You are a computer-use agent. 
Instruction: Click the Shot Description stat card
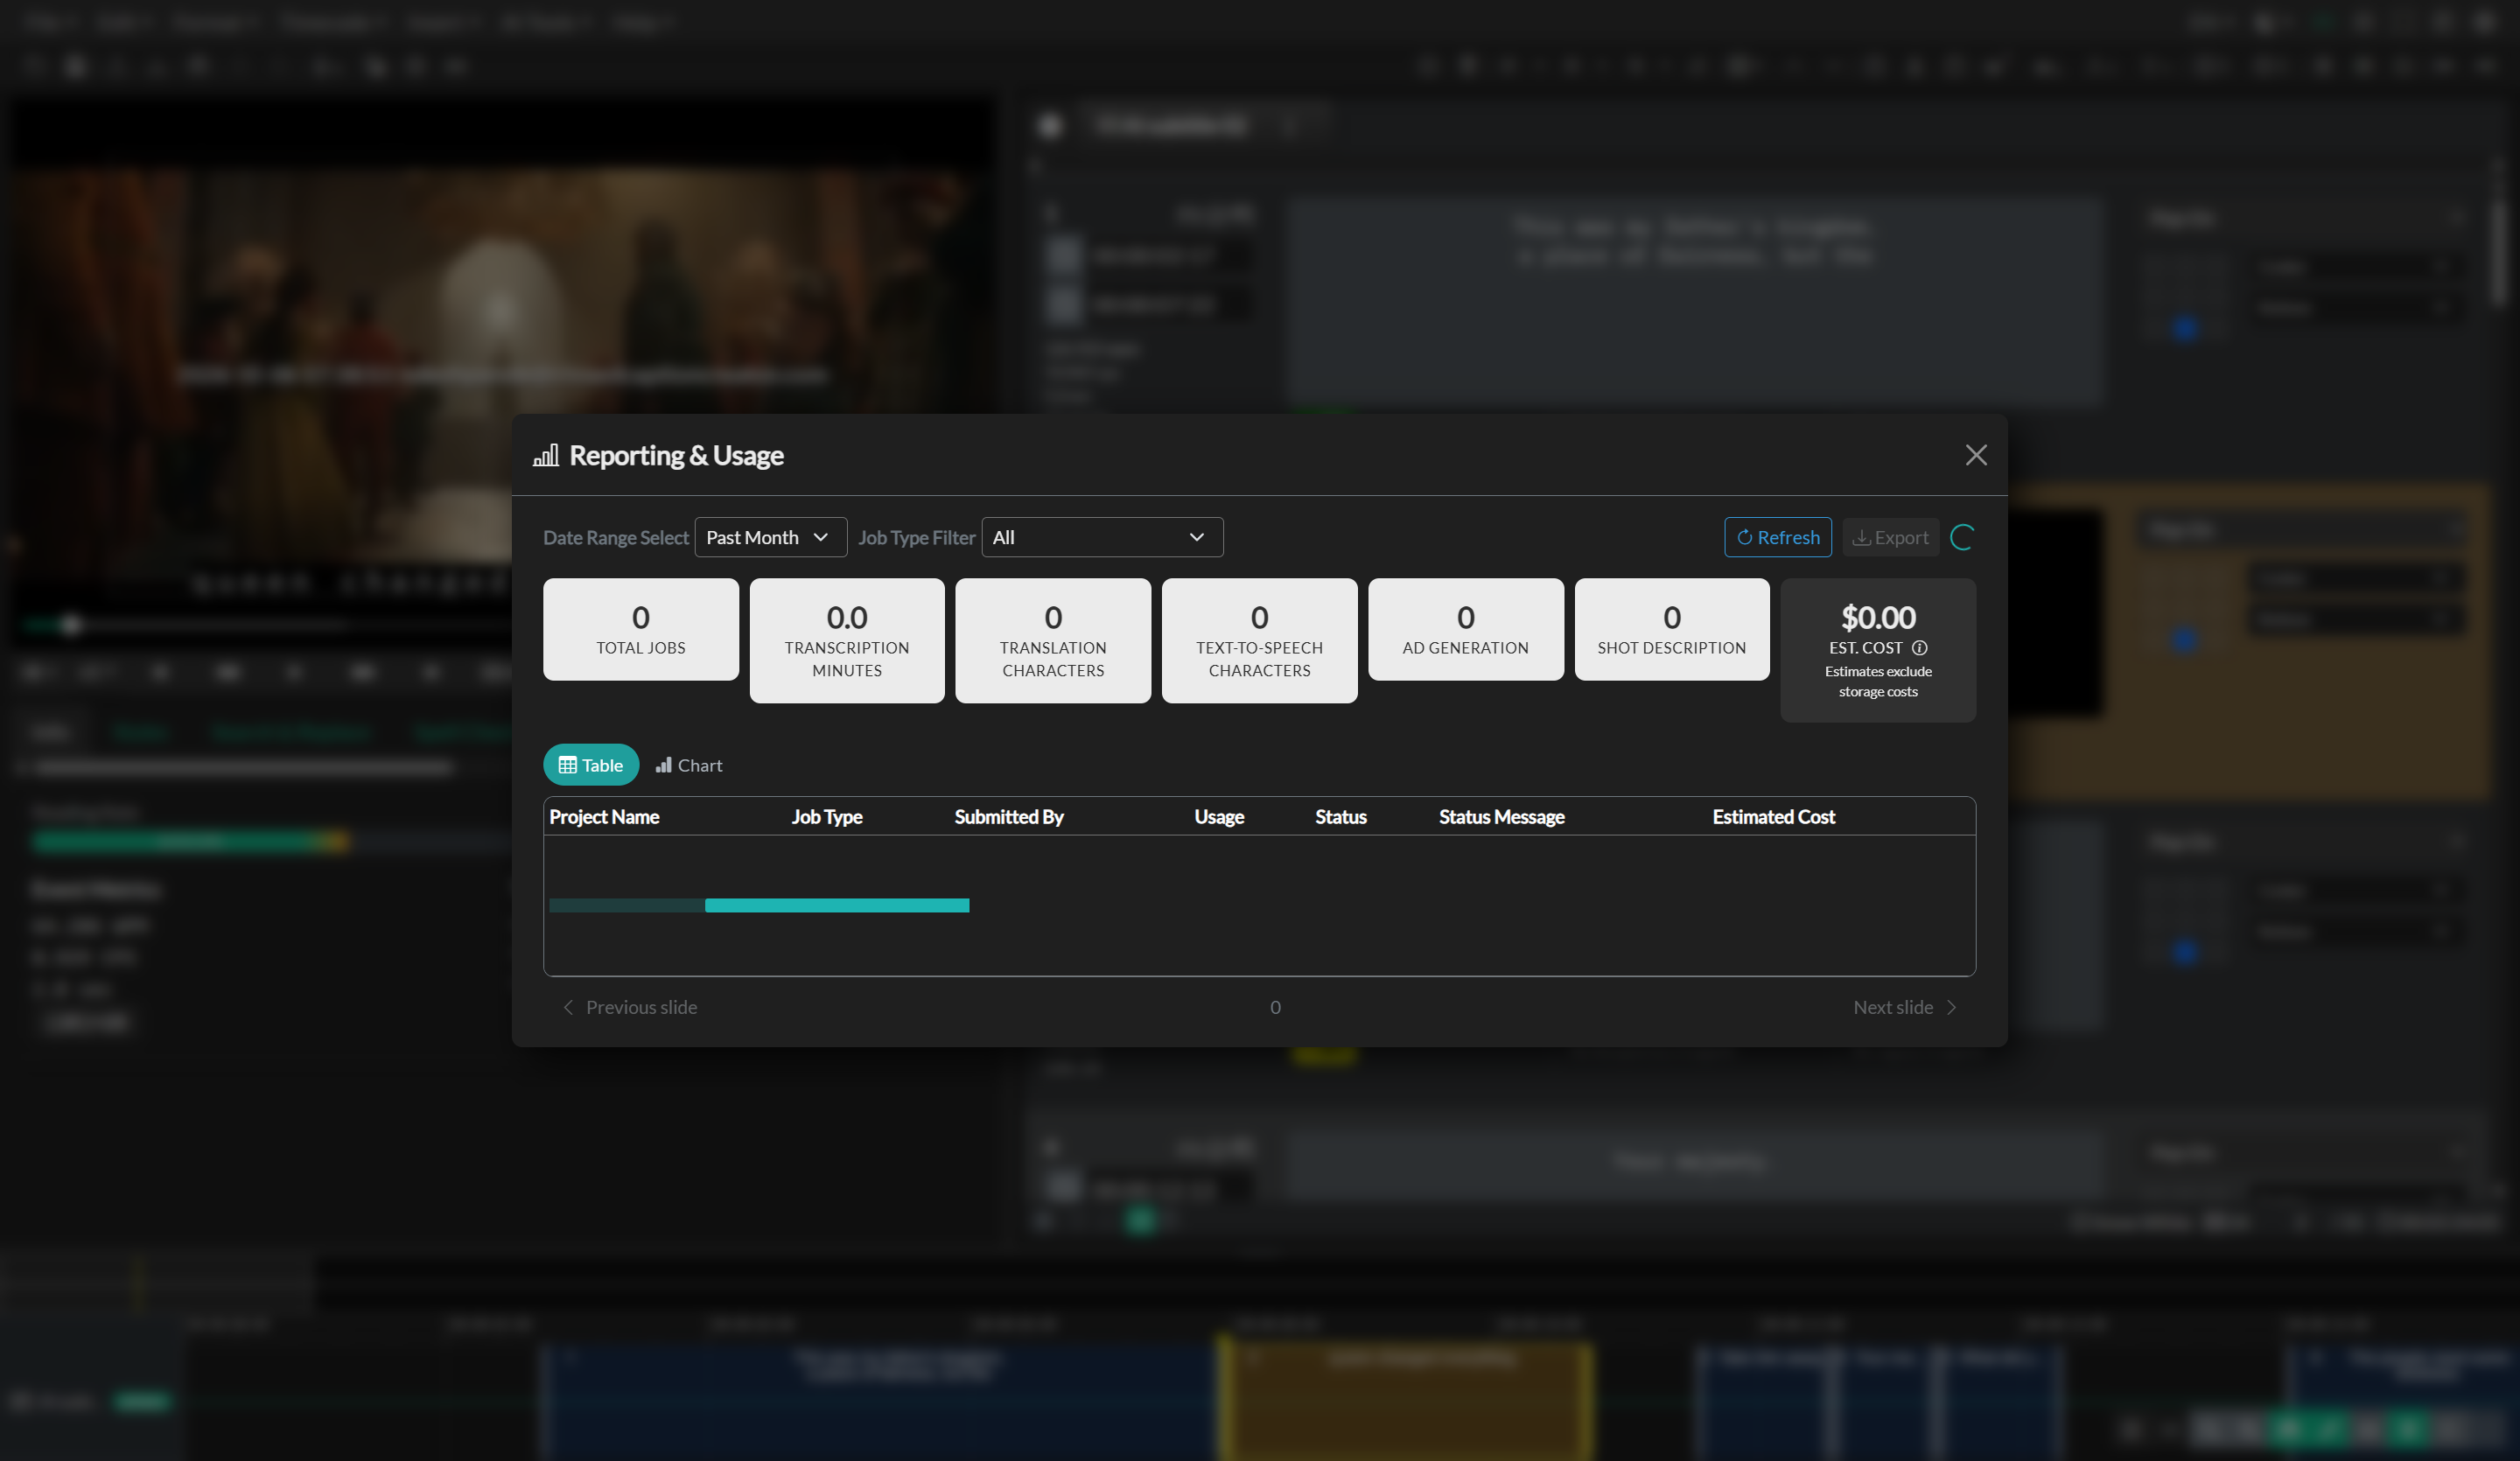[1671, 629]
